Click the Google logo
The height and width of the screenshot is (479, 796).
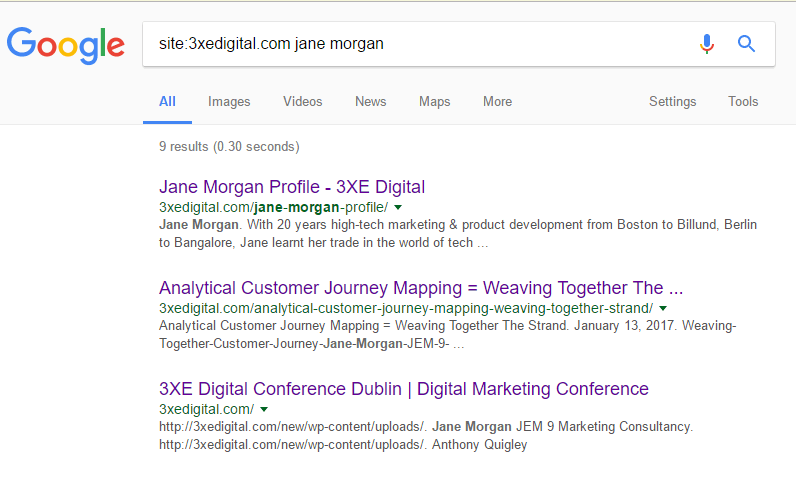point(65,45)
